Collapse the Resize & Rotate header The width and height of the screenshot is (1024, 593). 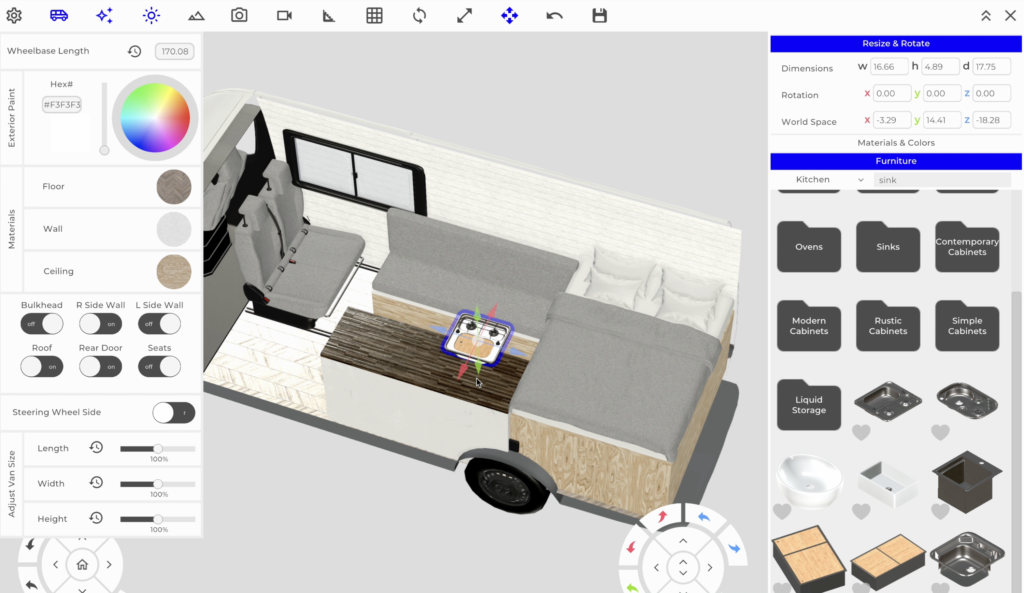pos(895,43)
